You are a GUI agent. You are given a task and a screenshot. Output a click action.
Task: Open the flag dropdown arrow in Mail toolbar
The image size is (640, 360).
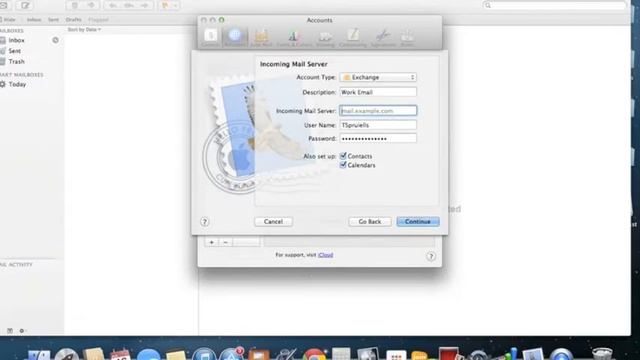point(175,5)
